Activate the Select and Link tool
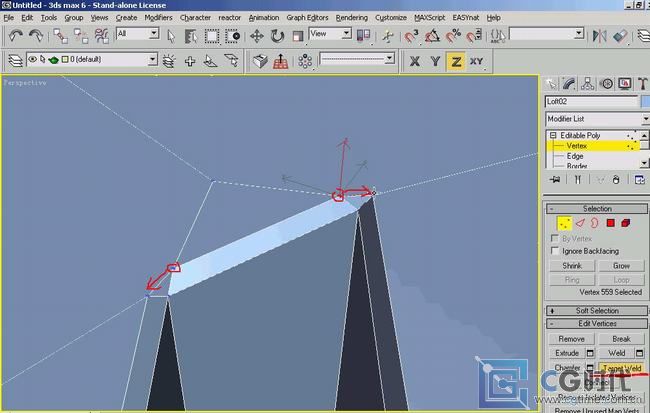Viewport: 650px width, 413px height. click(61, 36)
